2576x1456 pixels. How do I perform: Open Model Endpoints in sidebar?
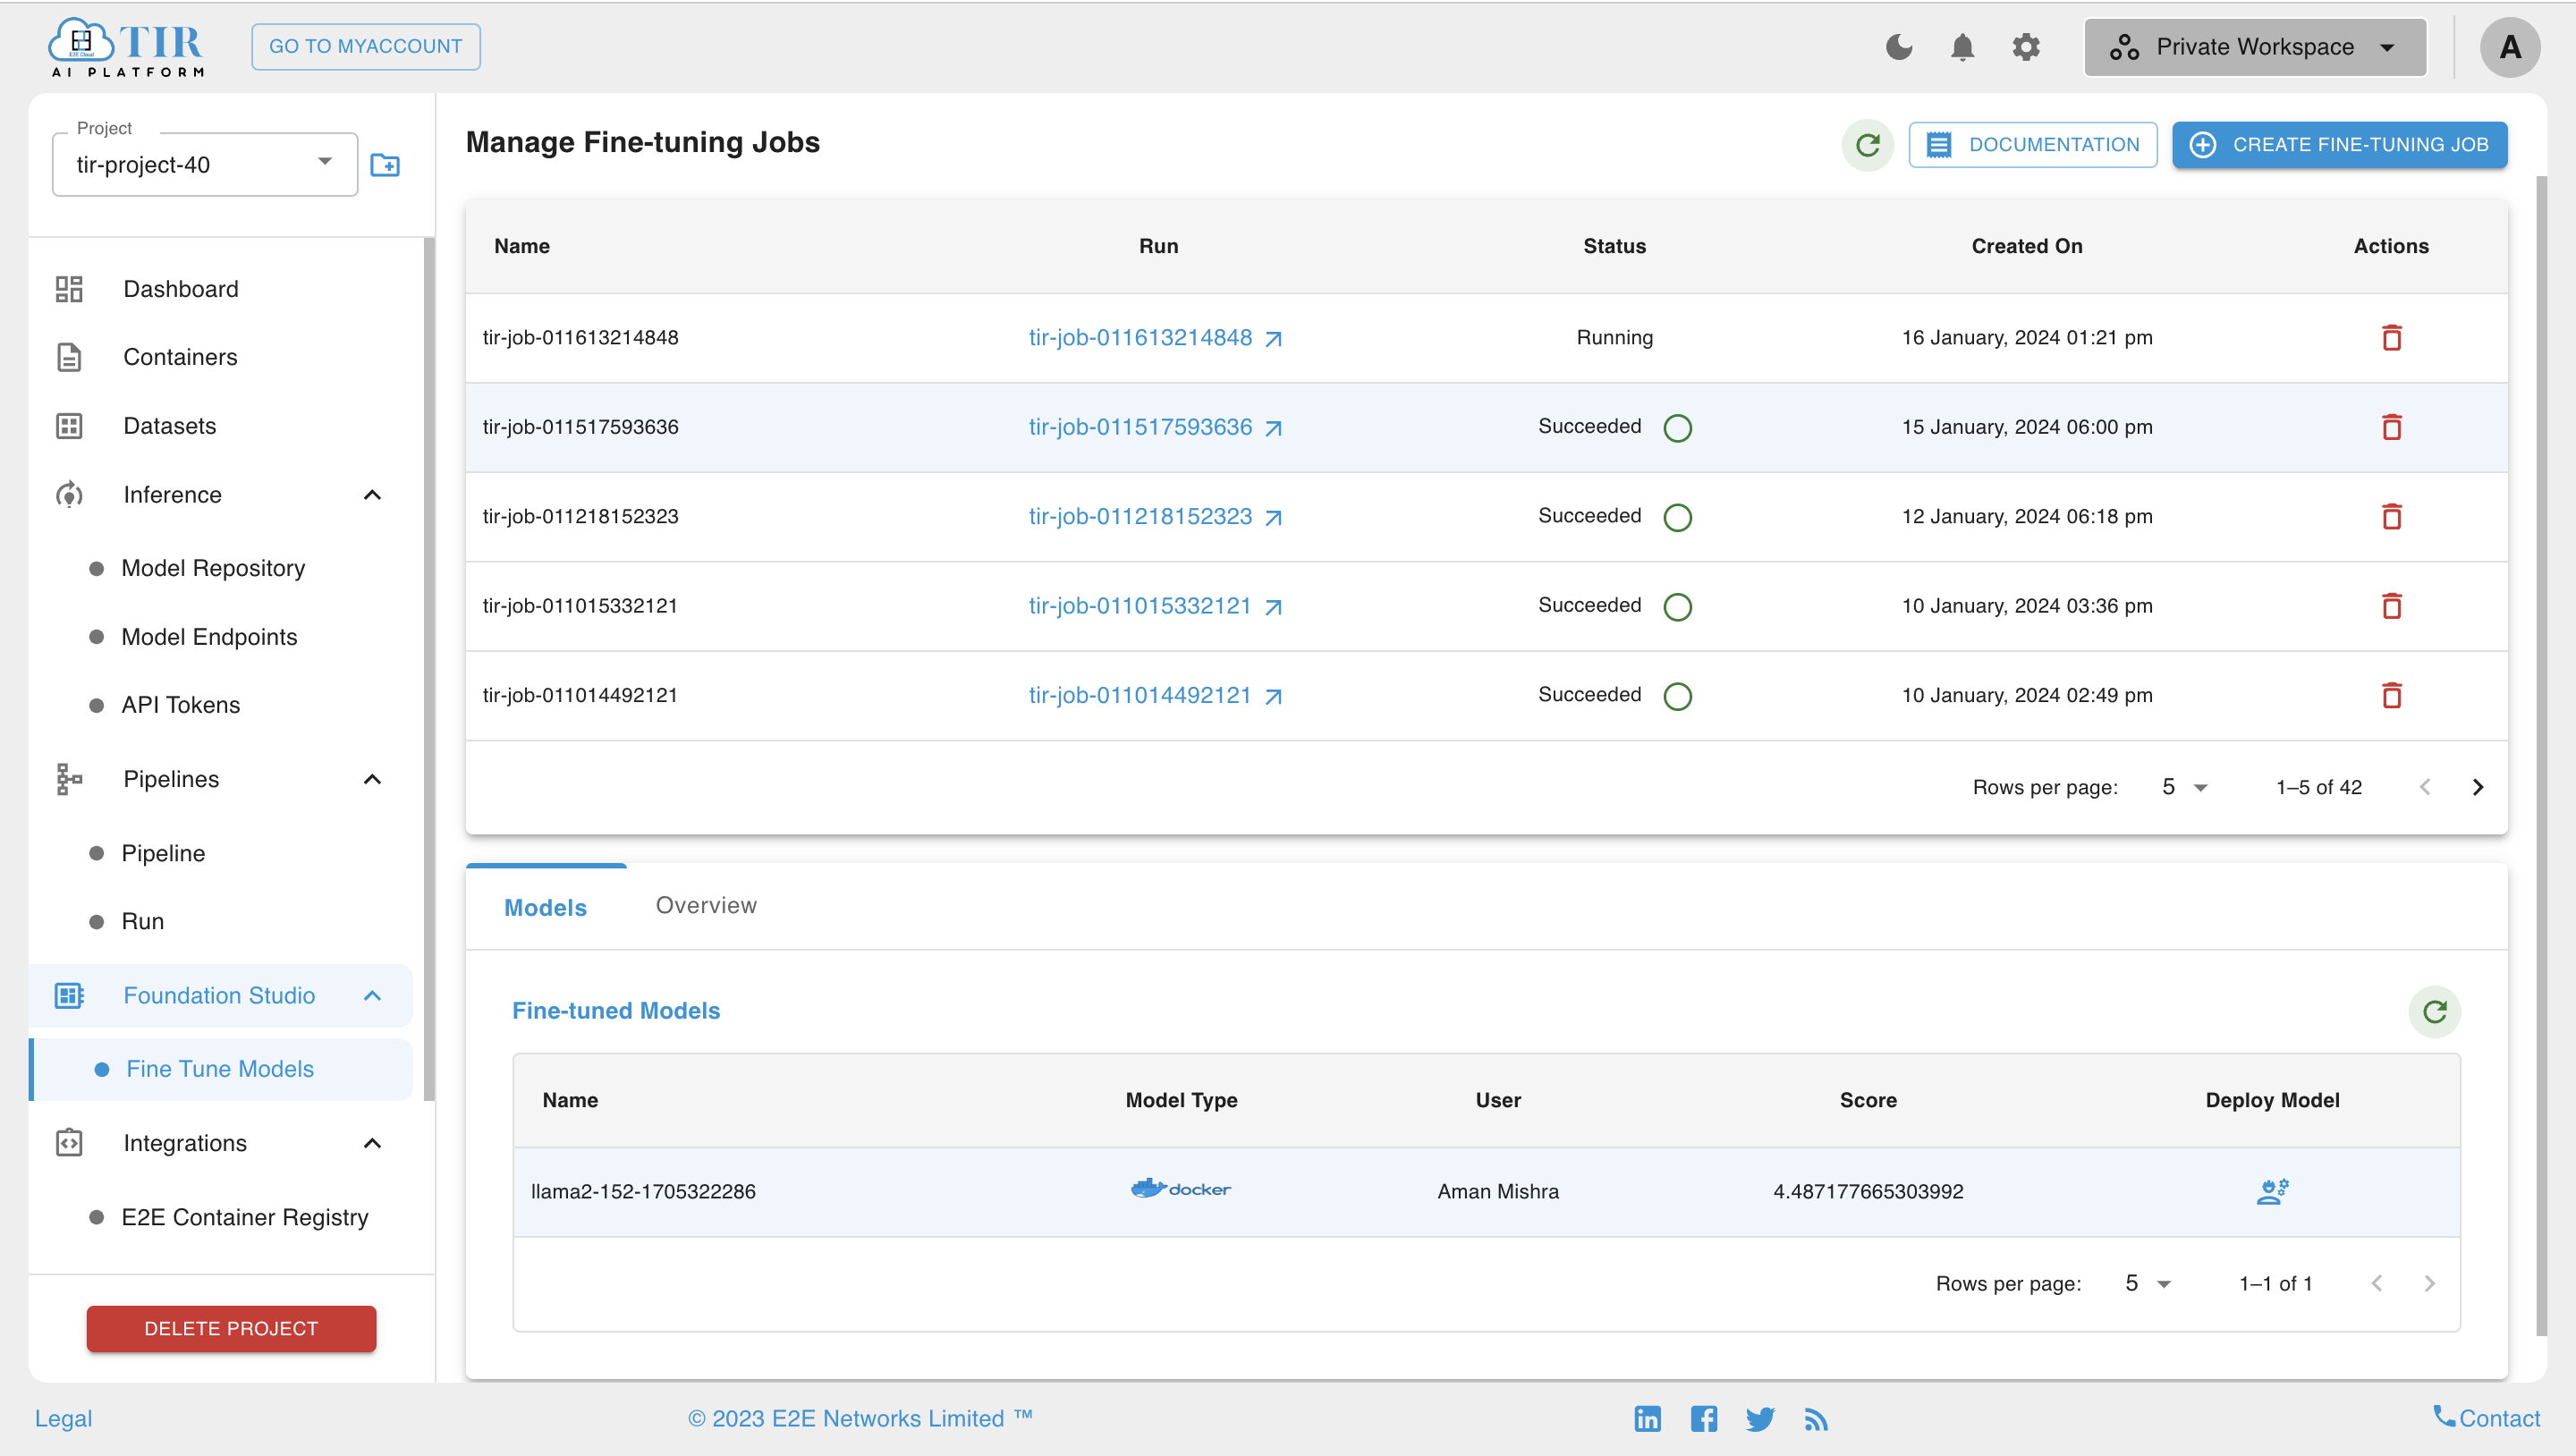click(x=209, y=637)
